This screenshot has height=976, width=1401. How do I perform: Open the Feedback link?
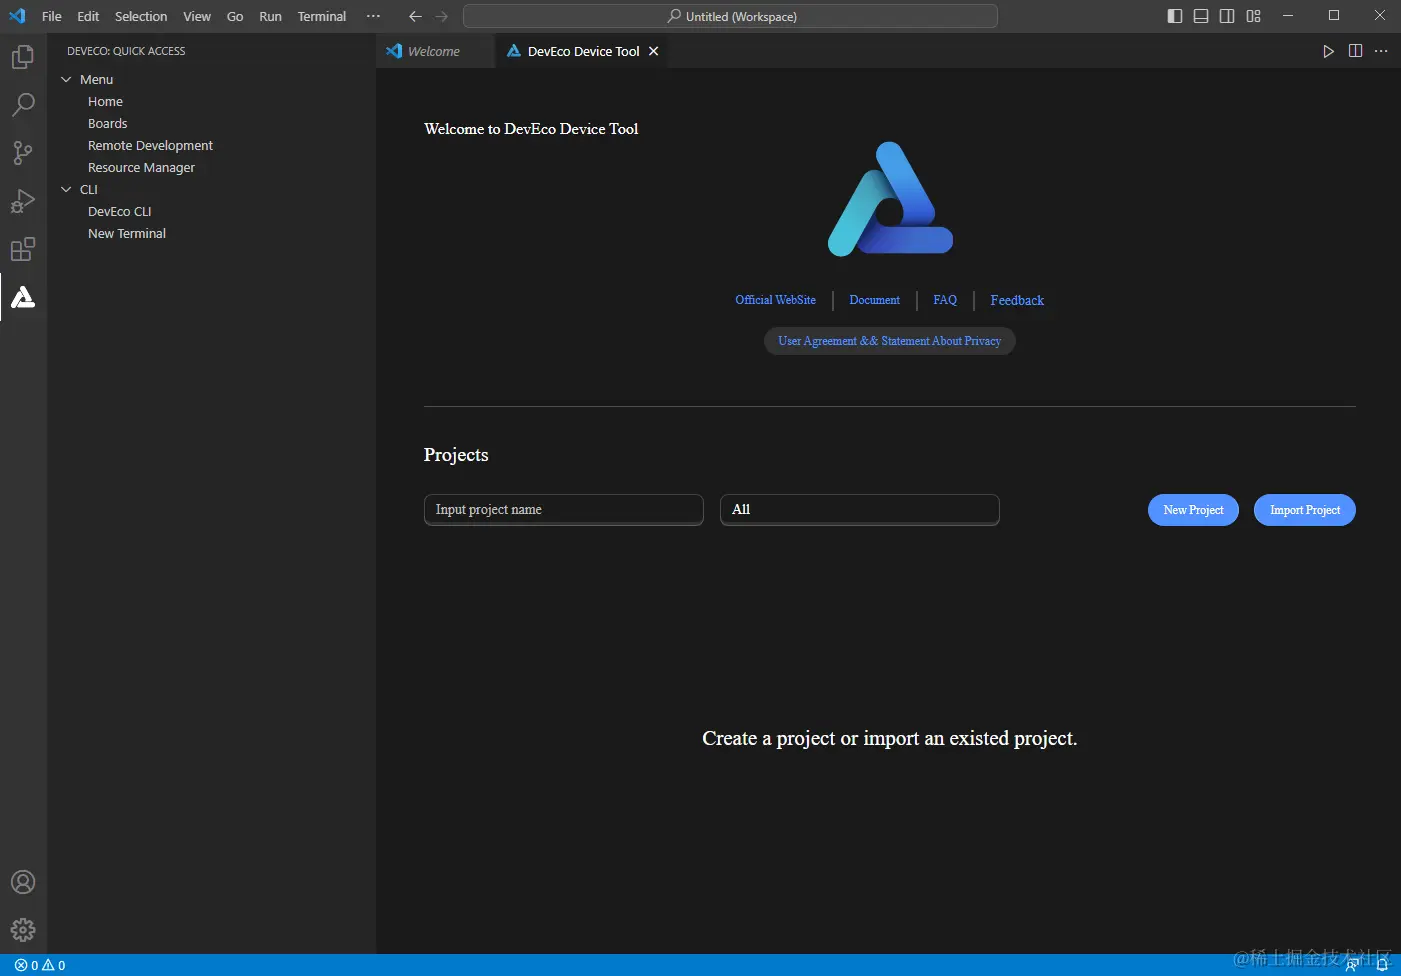[x=1017, y=300]
